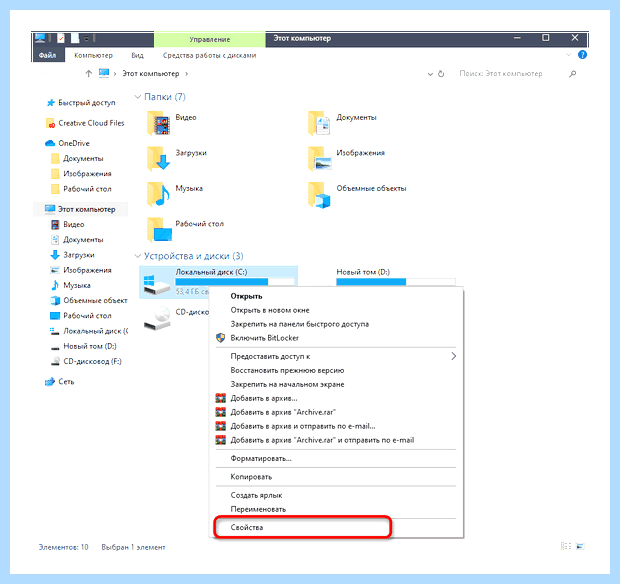Image resolution: width=620 pixels, height=584 pixels.
Task: Collapse the Устройства и диски (3) group
Action: click(138, 256)
